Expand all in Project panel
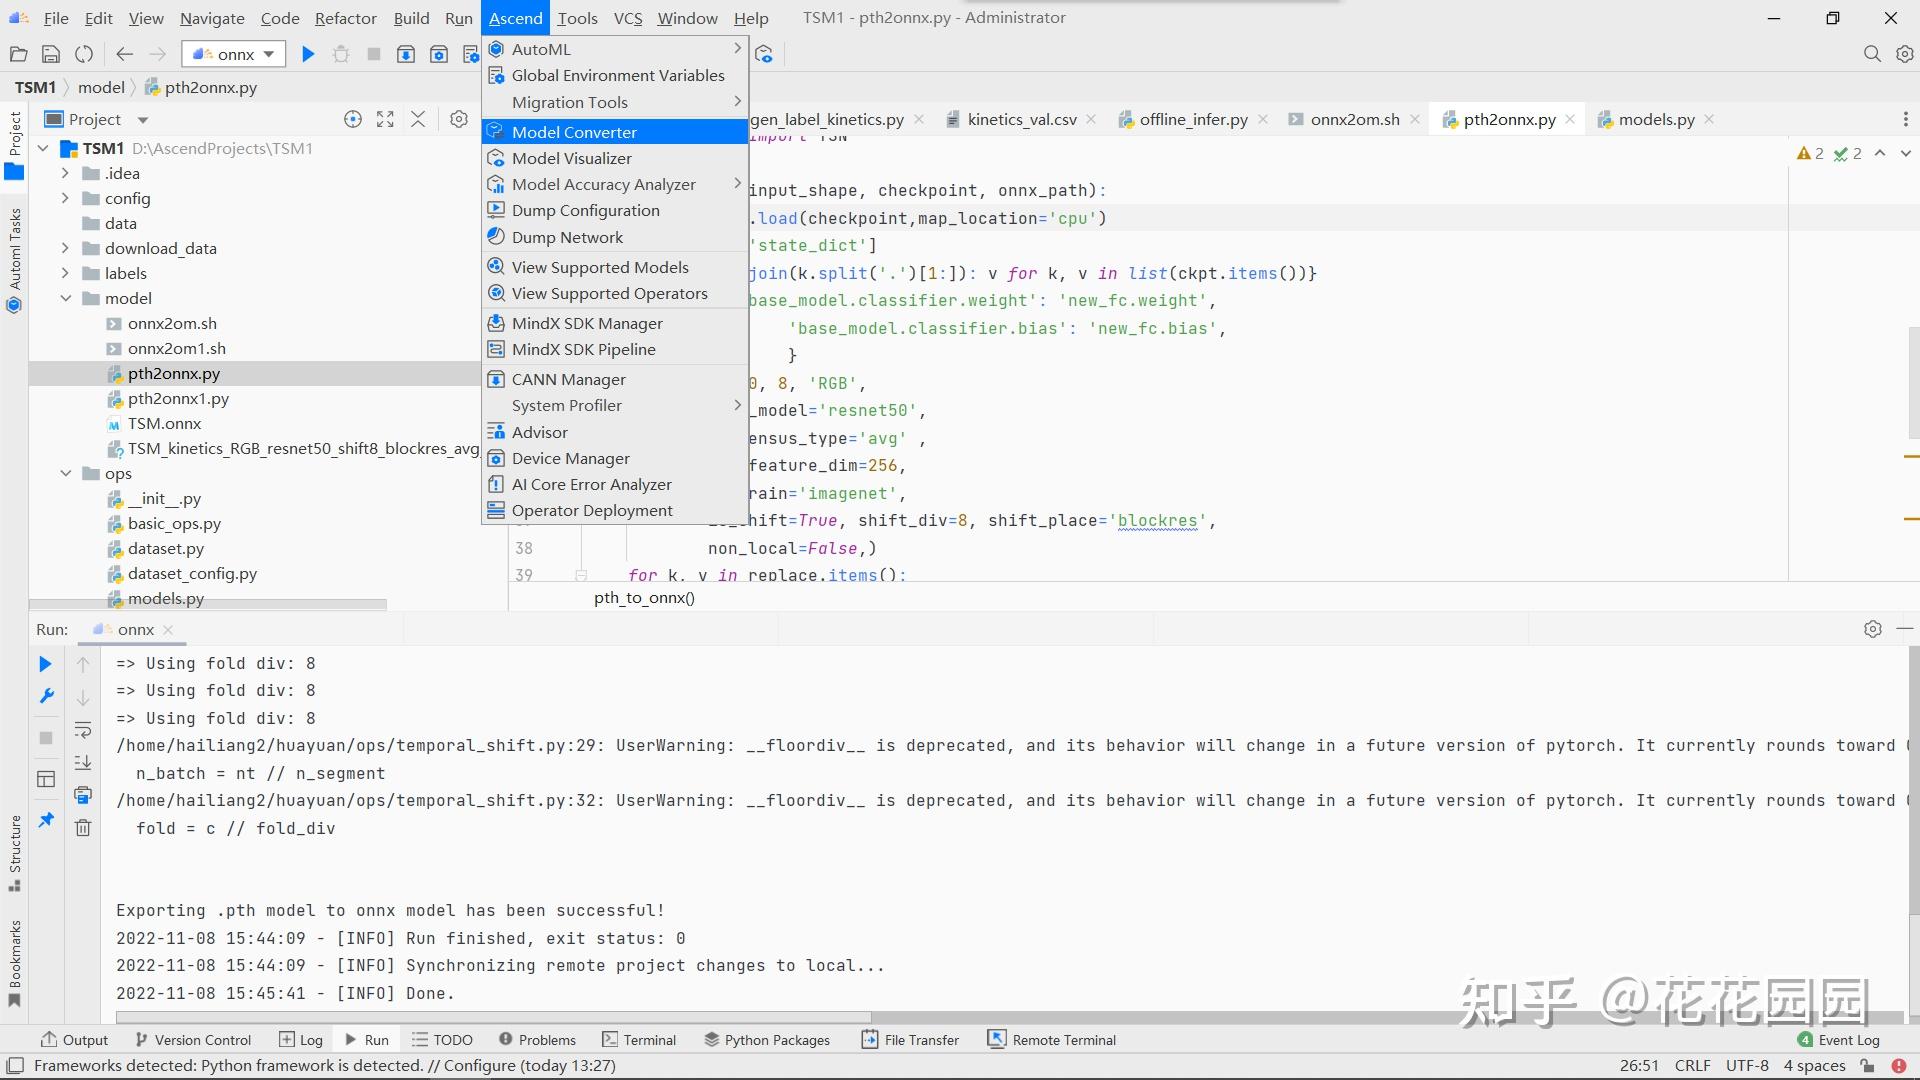The image size is (1920, 1080). tap(385, 120)
